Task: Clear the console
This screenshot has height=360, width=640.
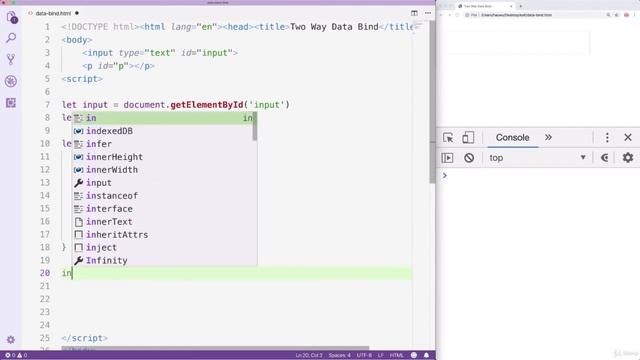Action: tap(469, 158)
